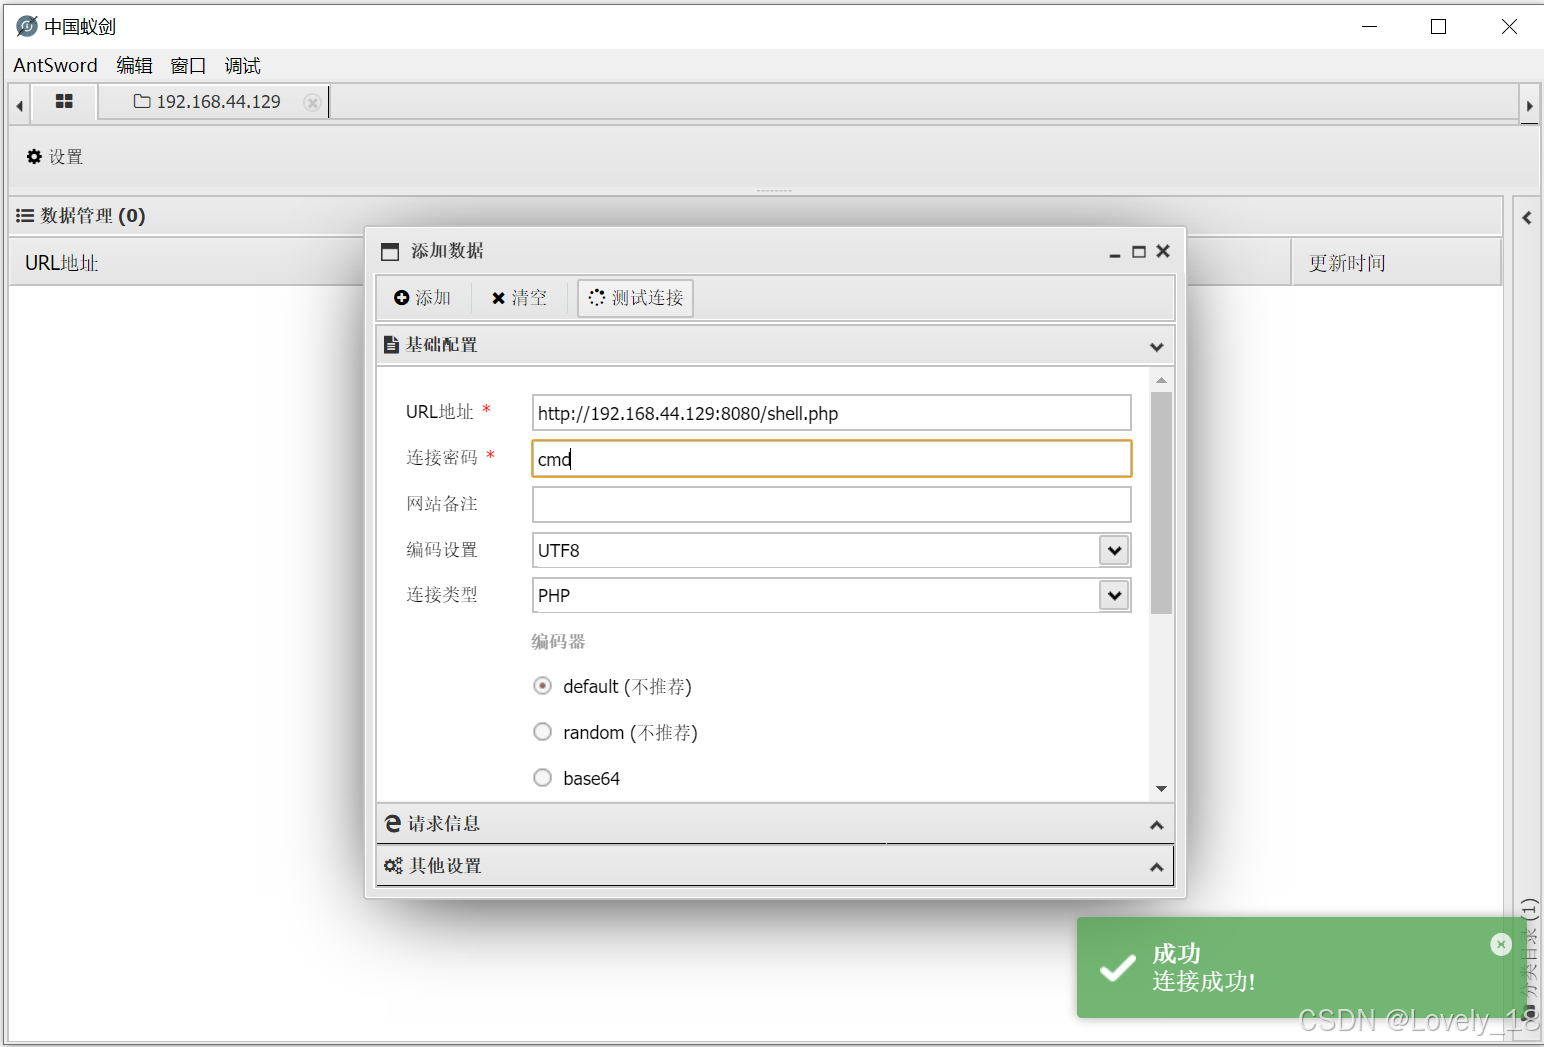The width and height of the screenshot is (1544, 1047).
Task: Switch to the 192.168.44.129 tab
Action: (x=208, y=102)
